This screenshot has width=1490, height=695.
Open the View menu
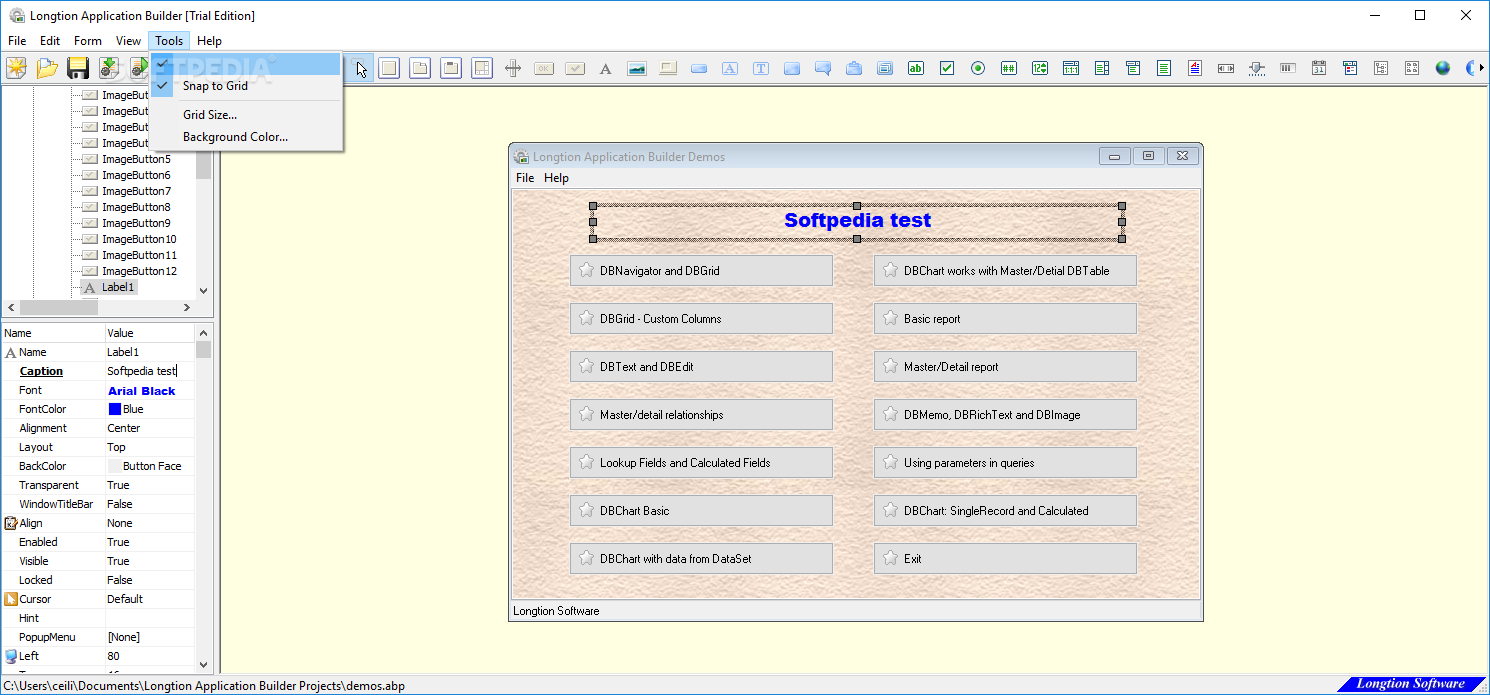128,41
